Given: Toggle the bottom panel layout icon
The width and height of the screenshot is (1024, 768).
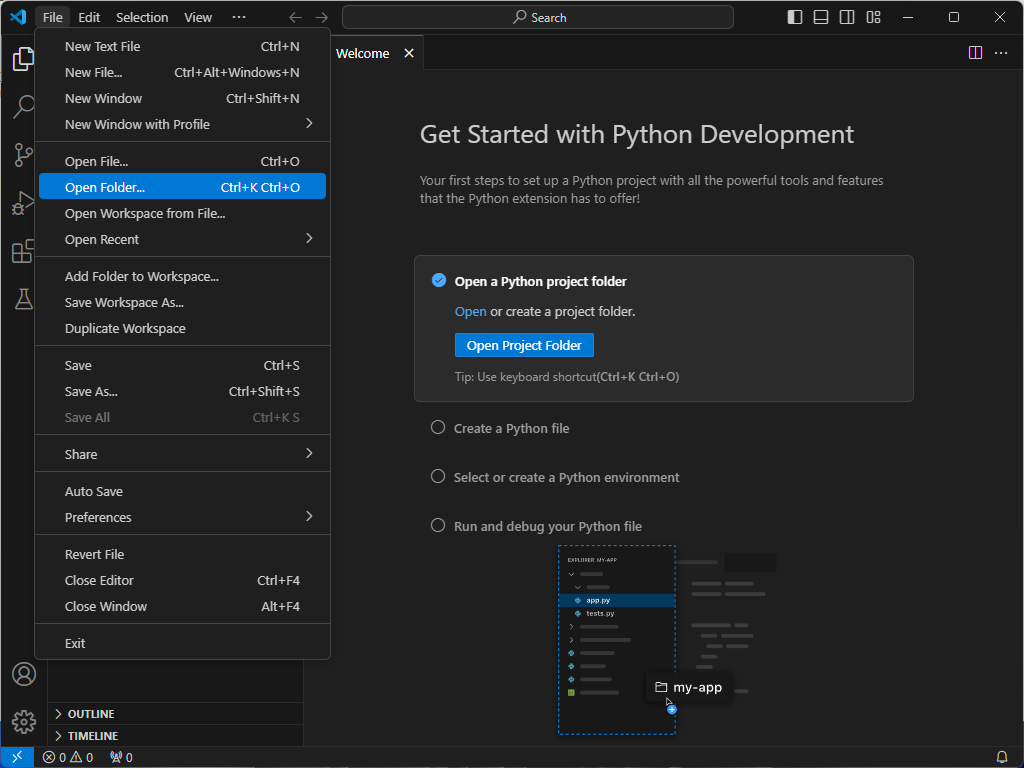Looking at the screenshot, I should coord(821,17).
